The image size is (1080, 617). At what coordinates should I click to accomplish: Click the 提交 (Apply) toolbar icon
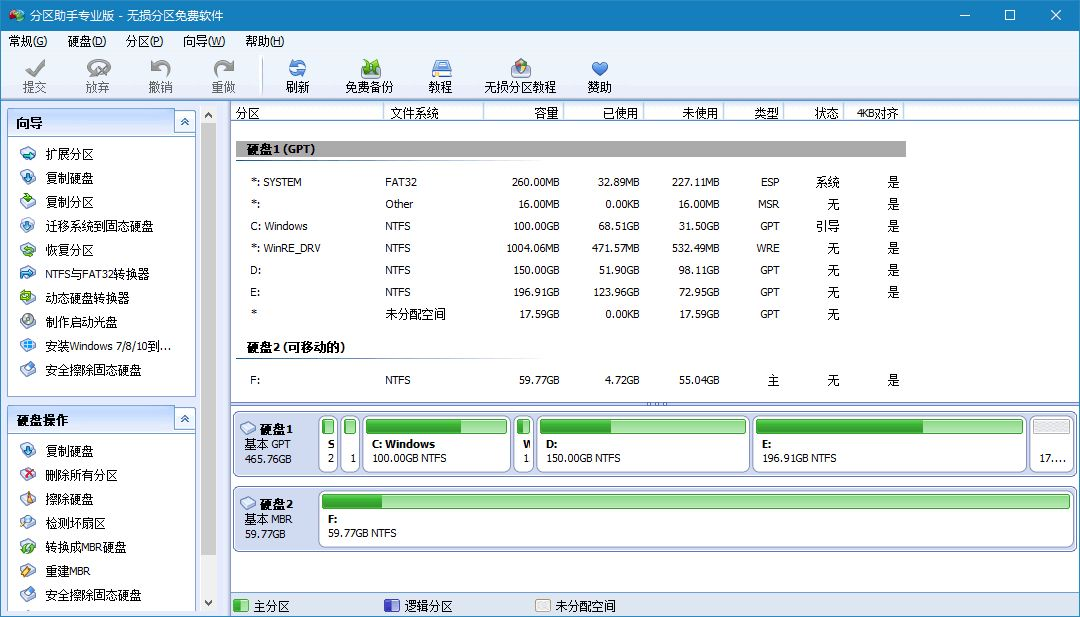pyautogui.click(x=34, y=76)
